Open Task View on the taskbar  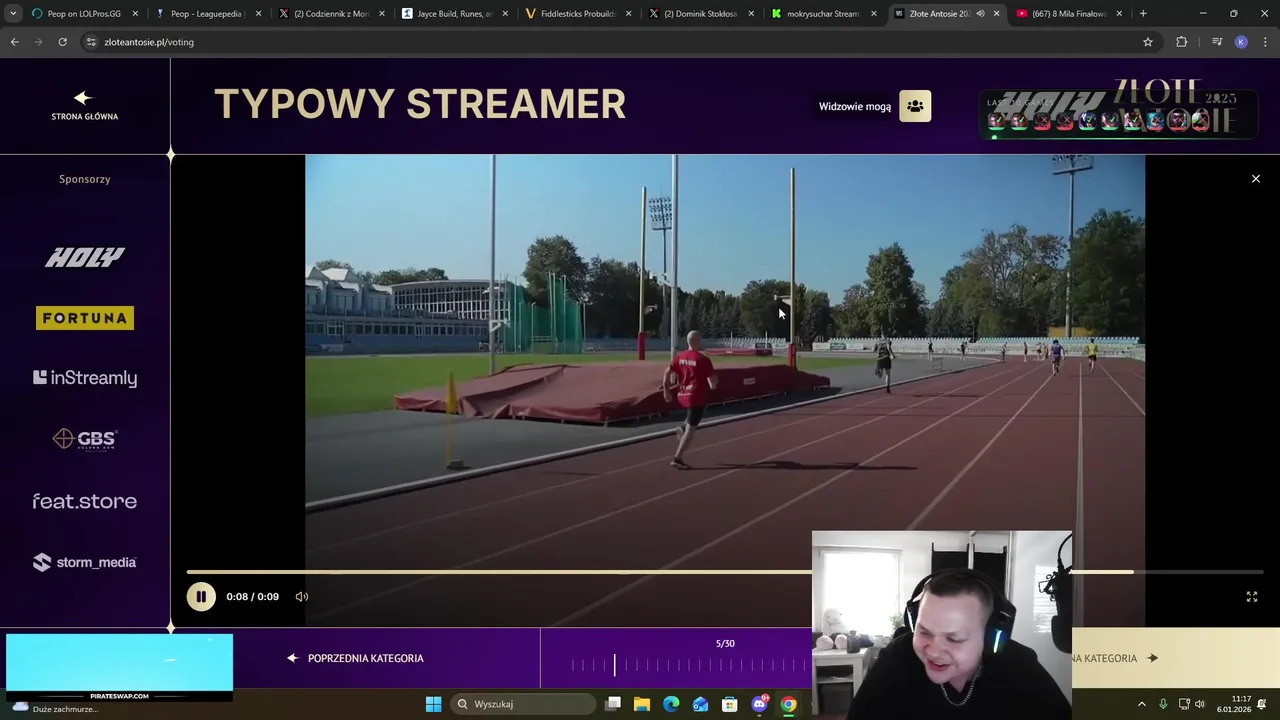613,704
